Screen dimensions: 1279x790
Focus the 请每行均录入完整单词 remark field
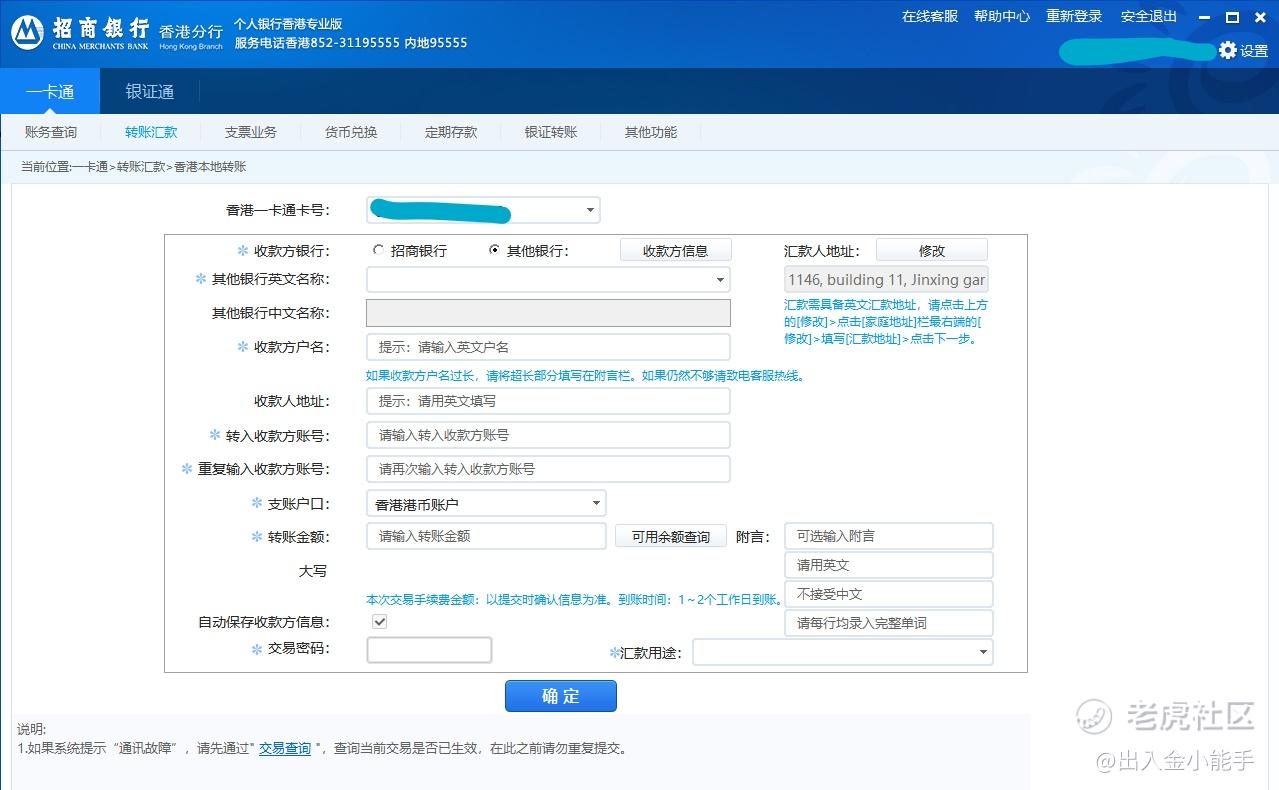click(x=889, y=623)
